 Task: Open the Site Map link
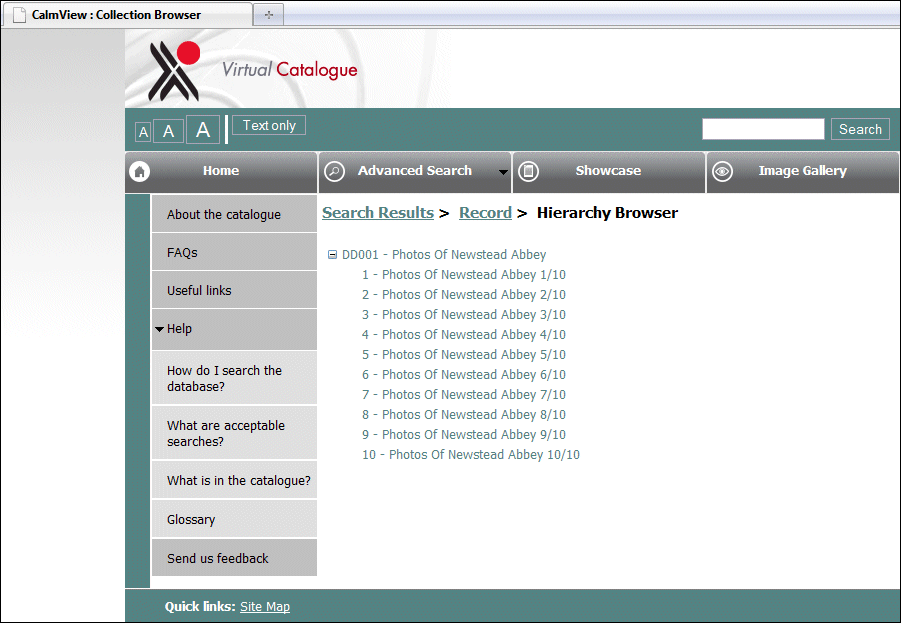[265, 606]
